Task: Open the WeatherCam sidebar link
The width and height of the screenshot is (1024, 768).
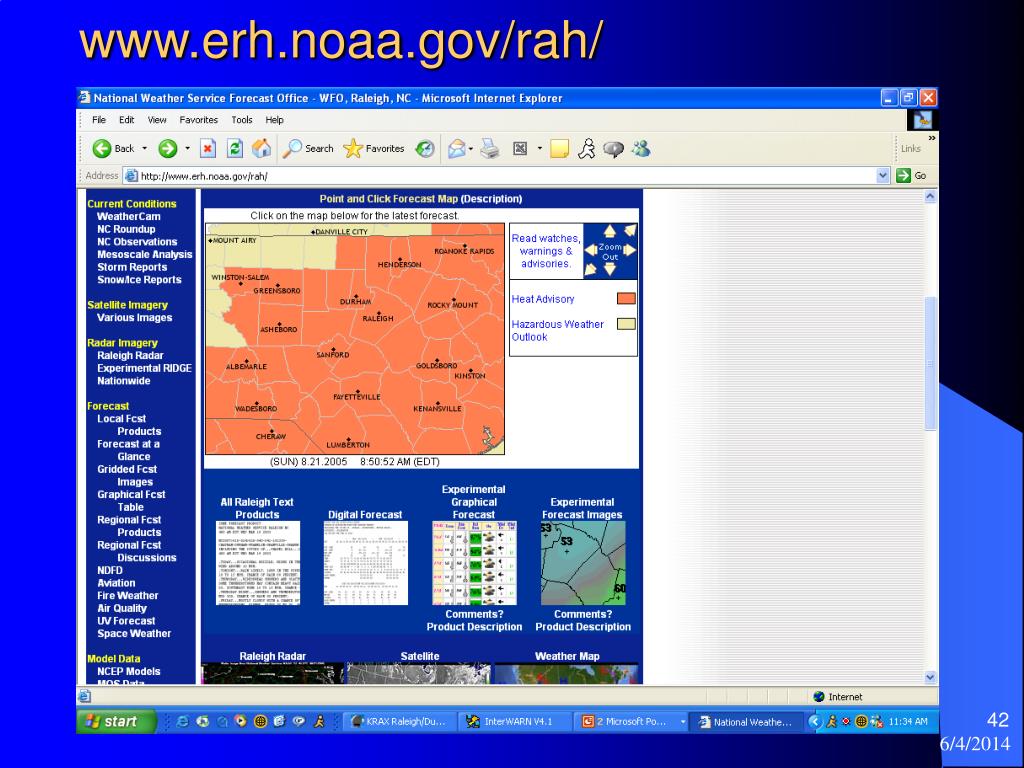Action: [129, 216]
